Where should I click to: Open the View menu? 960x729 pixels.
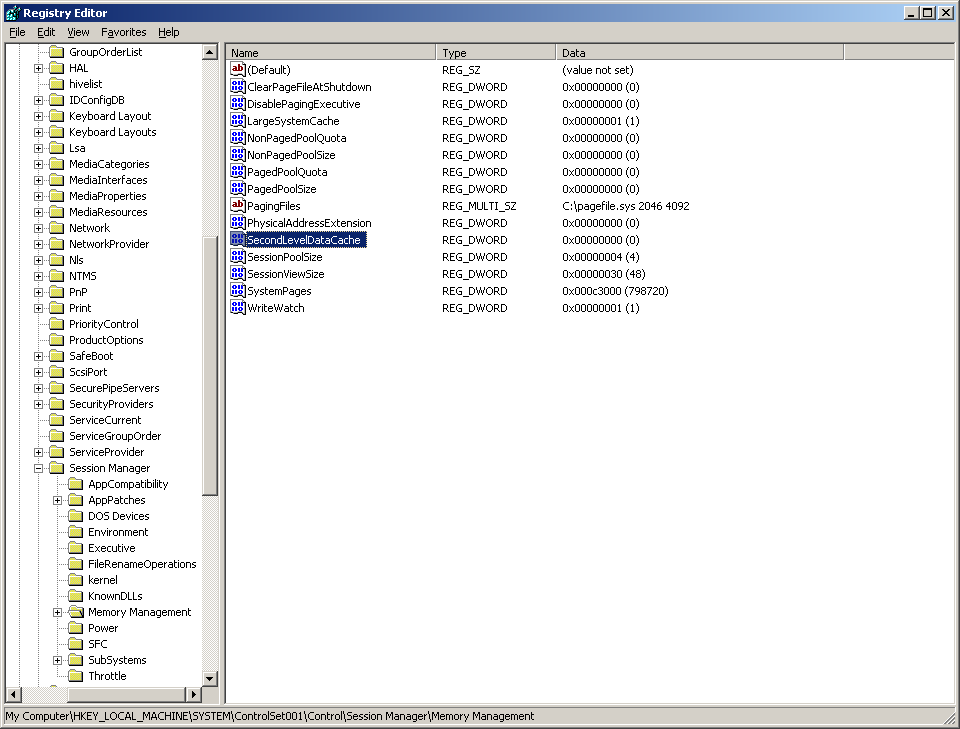point(78,32)
